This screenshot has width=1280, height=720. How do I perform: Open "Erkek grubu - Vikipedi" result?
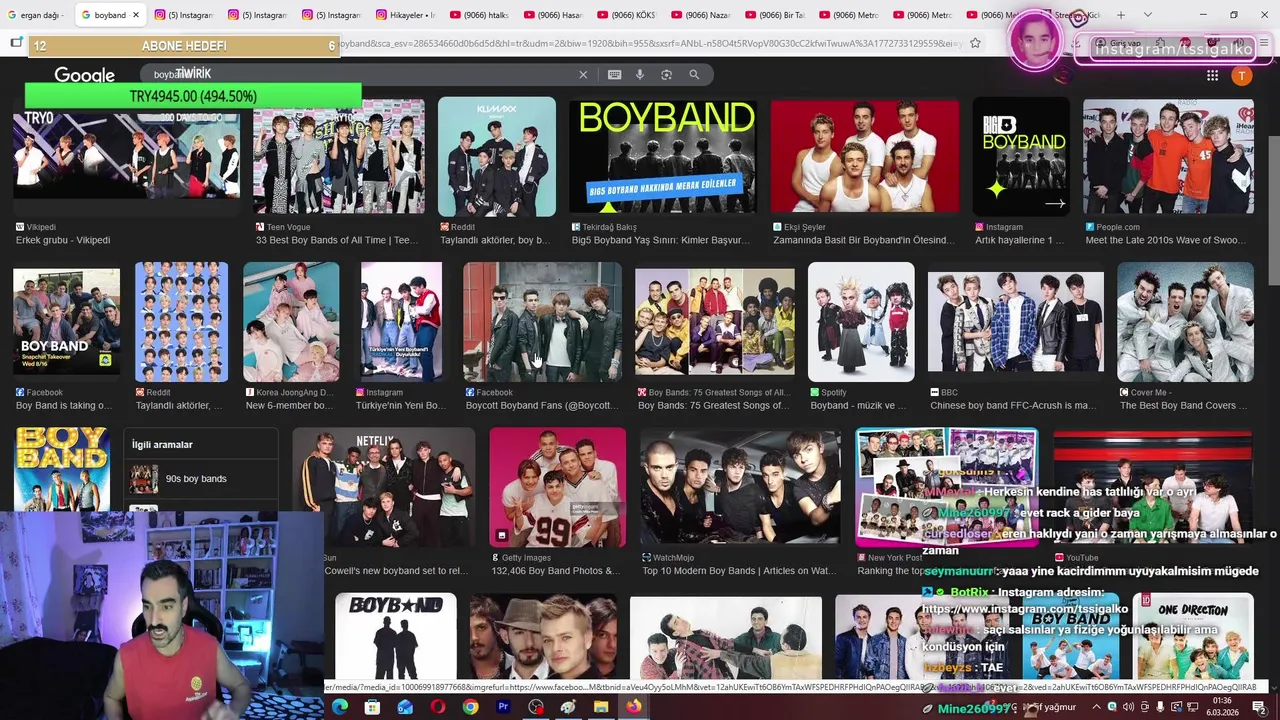(x=63, y=240)
